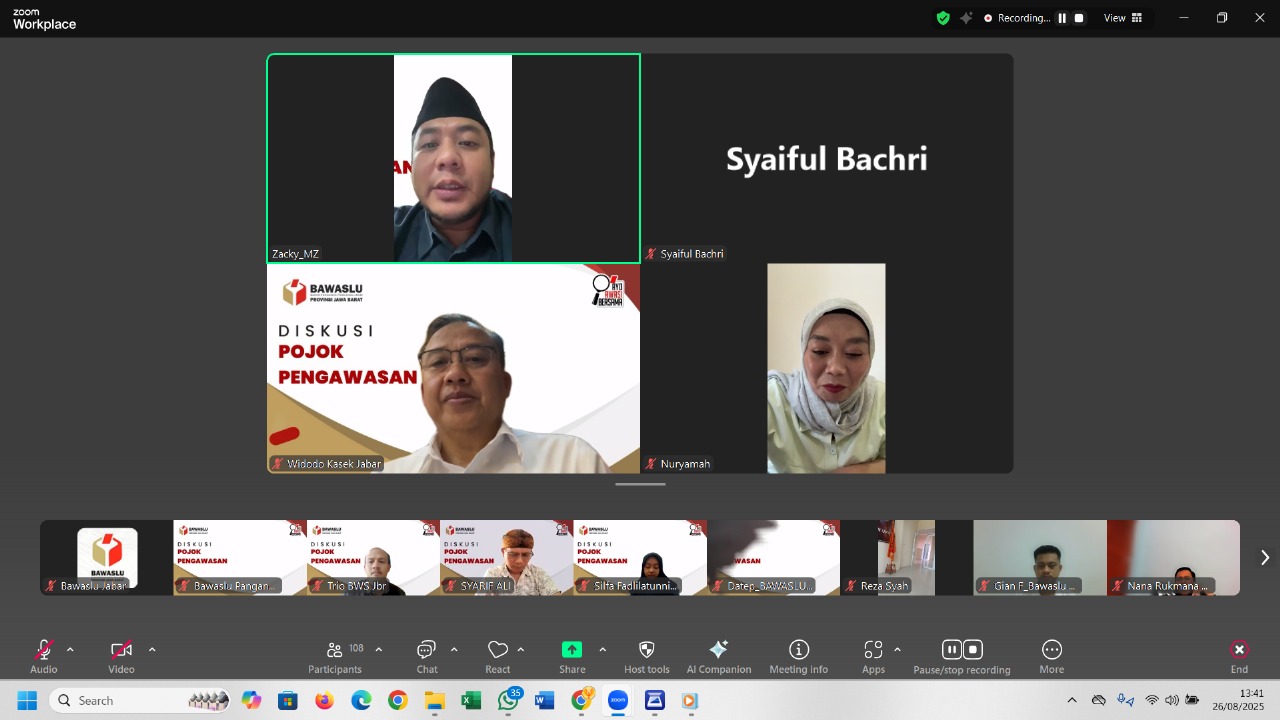Expand Video settings chevron

[151, 648]
